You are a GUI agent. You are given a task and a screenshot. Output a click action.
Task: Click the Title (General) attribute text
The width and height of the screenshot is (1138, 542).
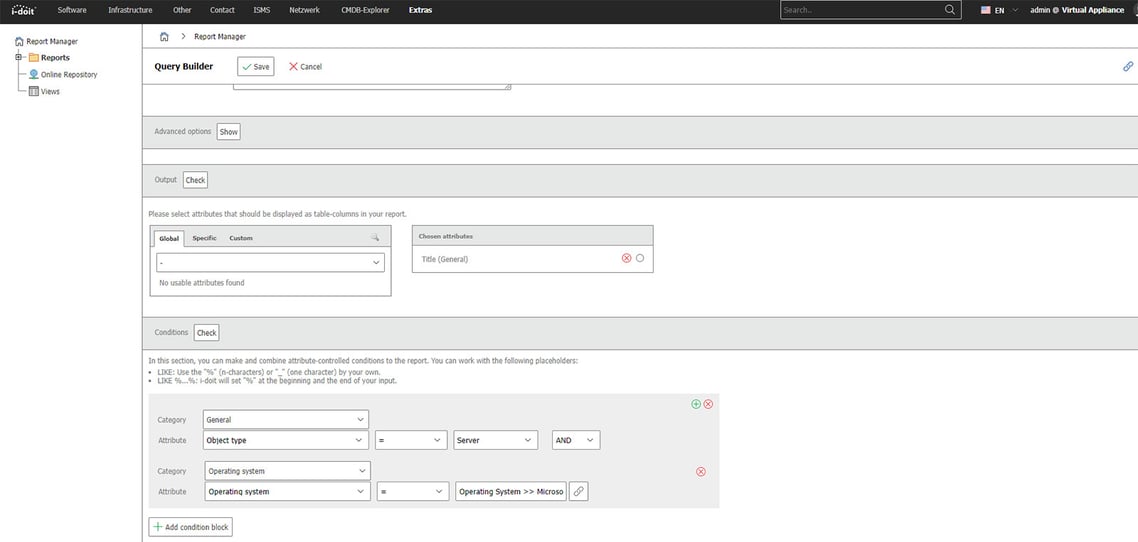[x=447, y=258]
